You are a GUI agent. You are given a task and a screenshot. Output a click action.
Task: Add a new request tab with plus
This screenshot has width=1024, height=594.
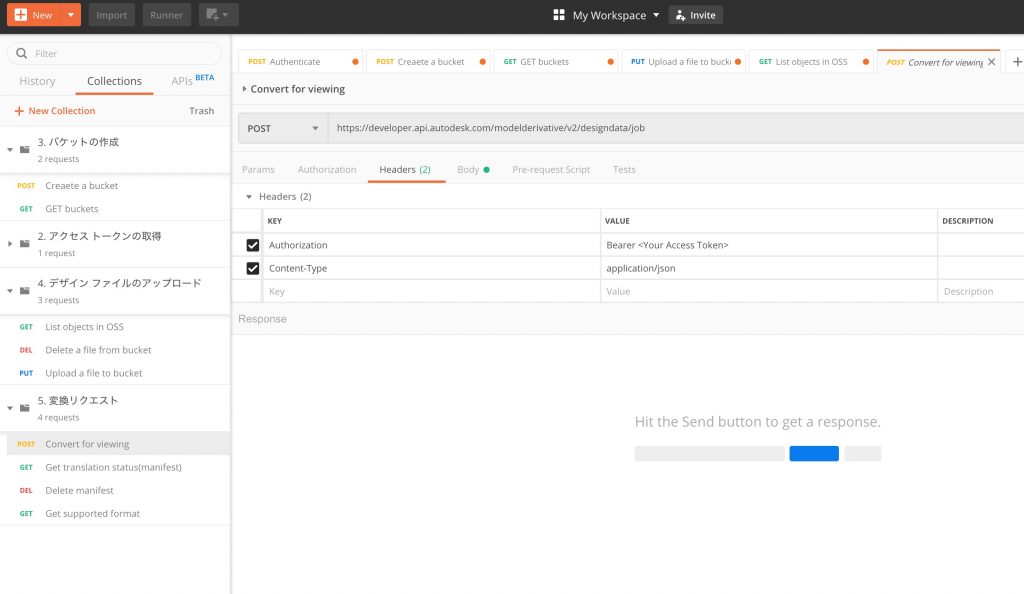point(1017,62)
